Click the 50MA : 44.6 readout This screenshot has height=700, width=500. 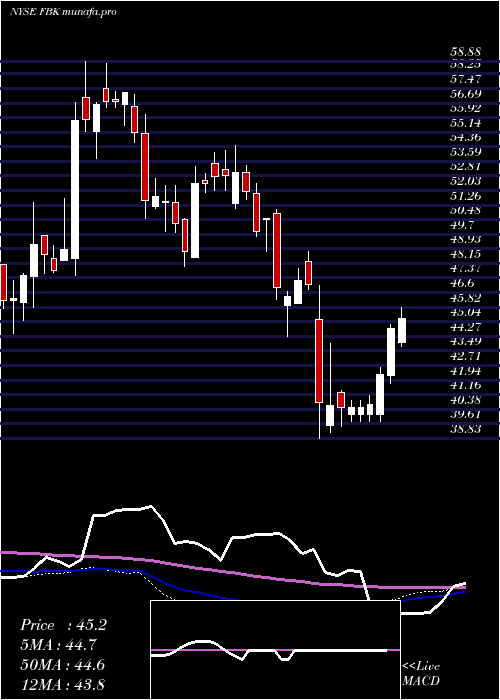tap(63, 665)
